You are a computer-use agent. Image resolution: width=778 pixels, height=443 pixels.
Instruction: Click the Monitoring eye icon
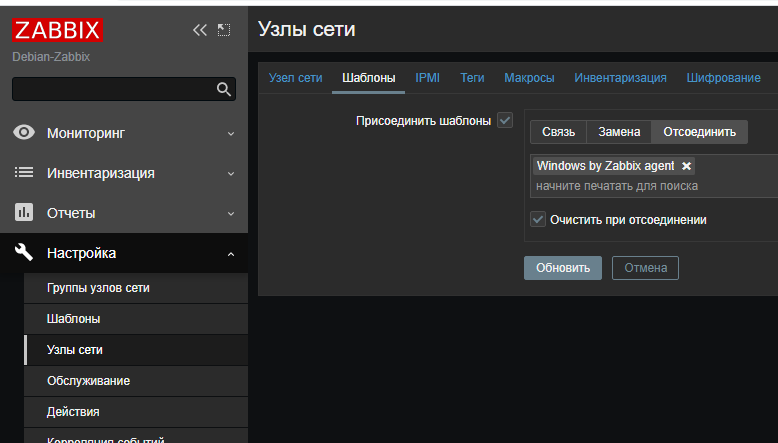(x=24, y=132)
